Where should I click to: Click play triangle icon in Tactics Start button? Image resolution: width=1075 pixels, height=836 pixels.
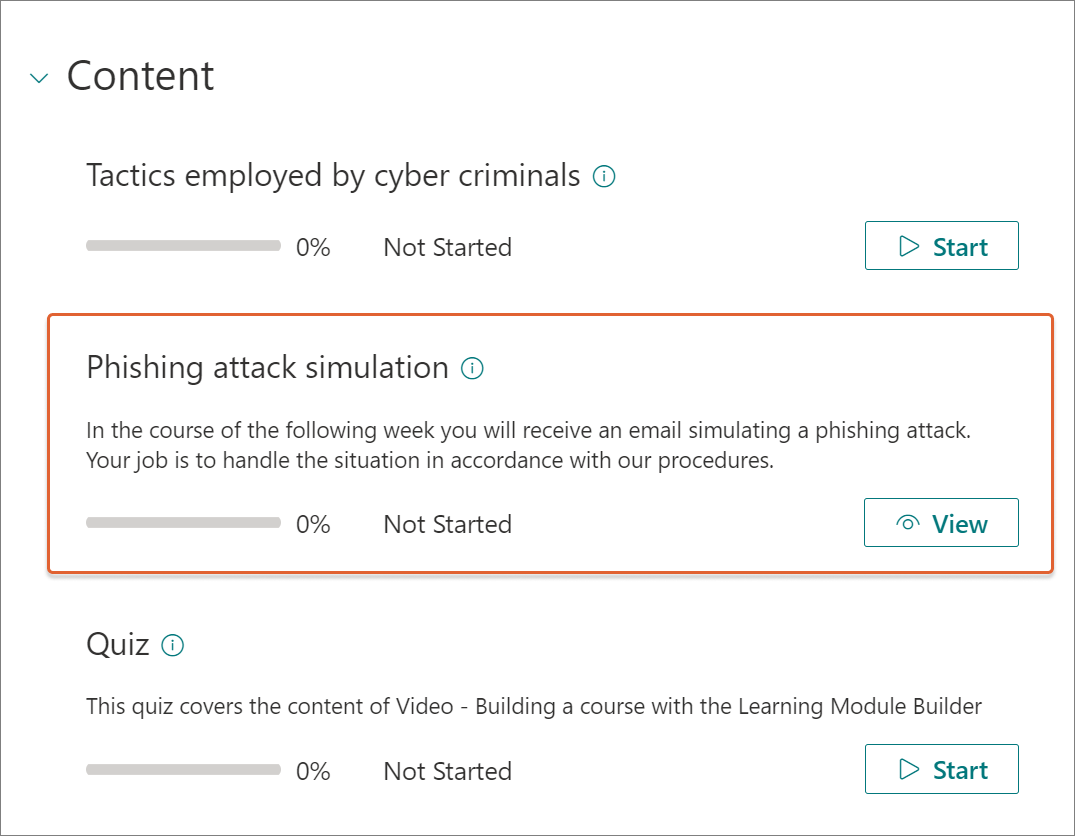coord(908,246)
